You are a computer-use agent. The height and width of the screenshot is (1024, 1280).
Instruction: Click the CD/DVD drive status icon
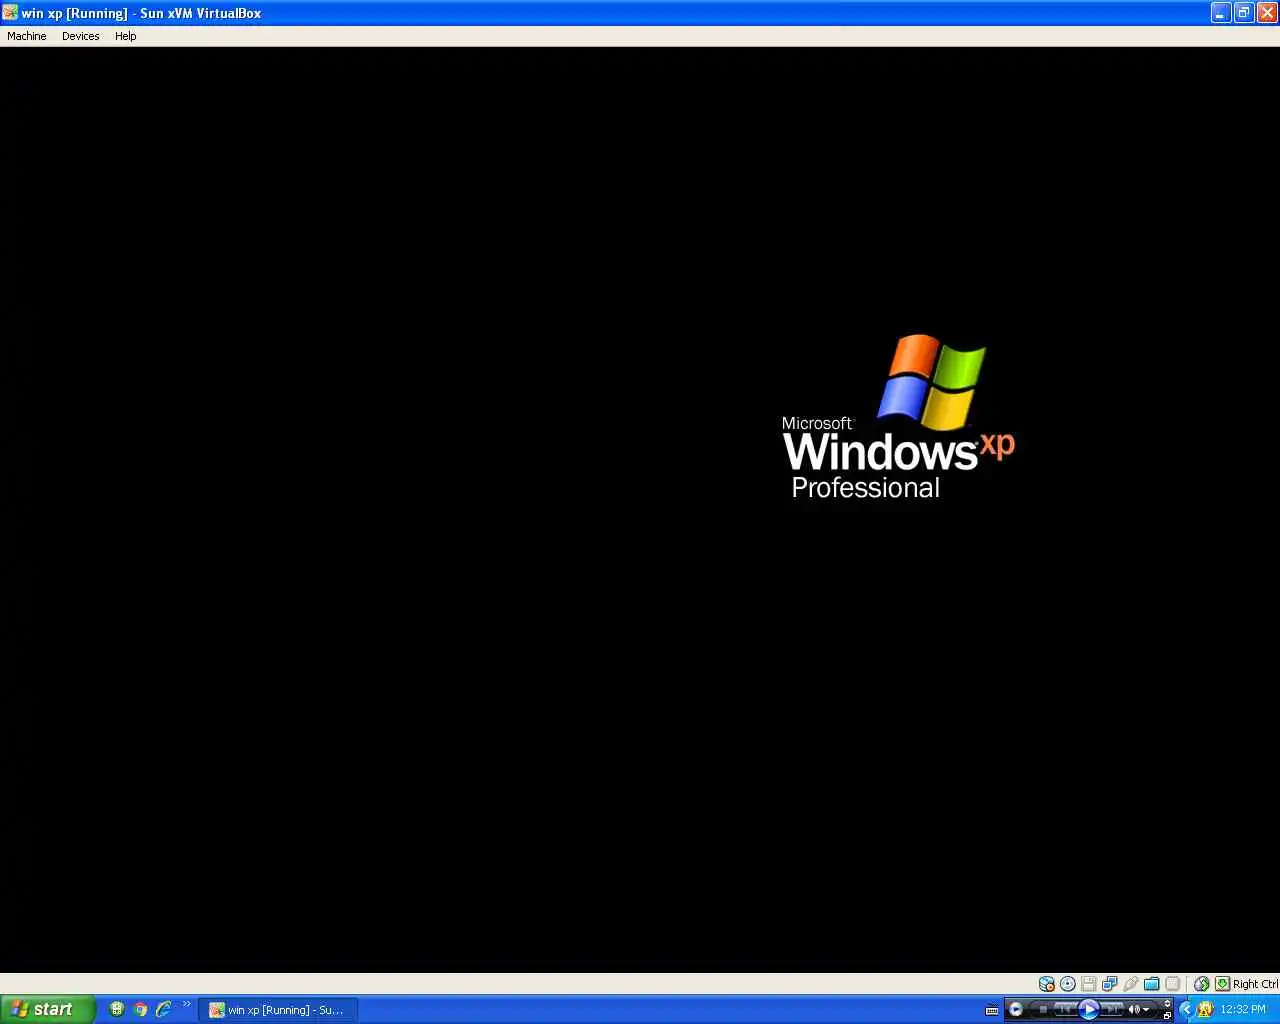(x=1068, y=984)
